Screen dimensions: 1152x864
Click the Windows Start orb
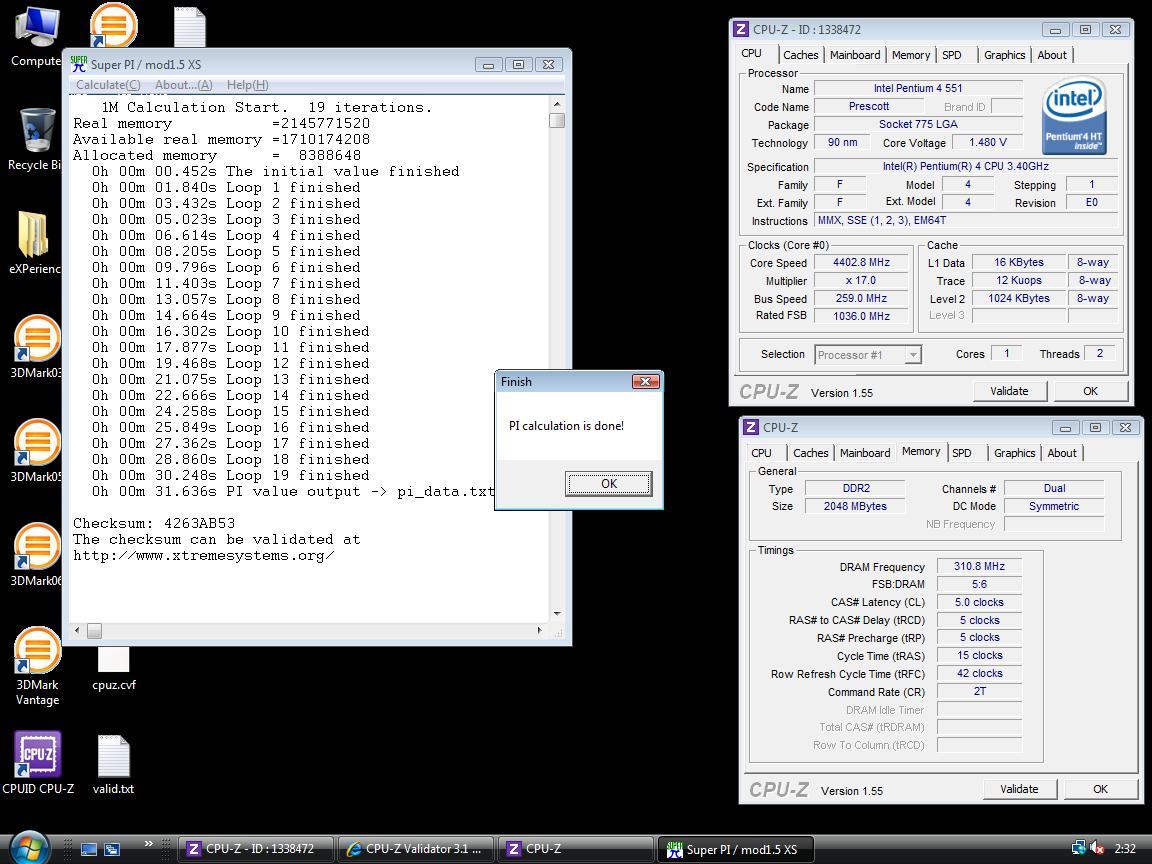point(29,849)
